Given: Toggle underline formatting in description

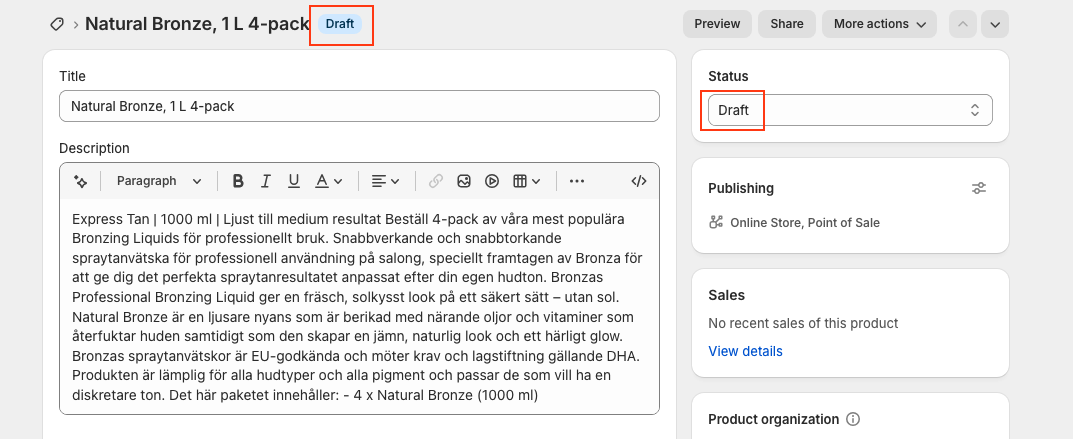Looking at the screenshot, I should 294,181.
